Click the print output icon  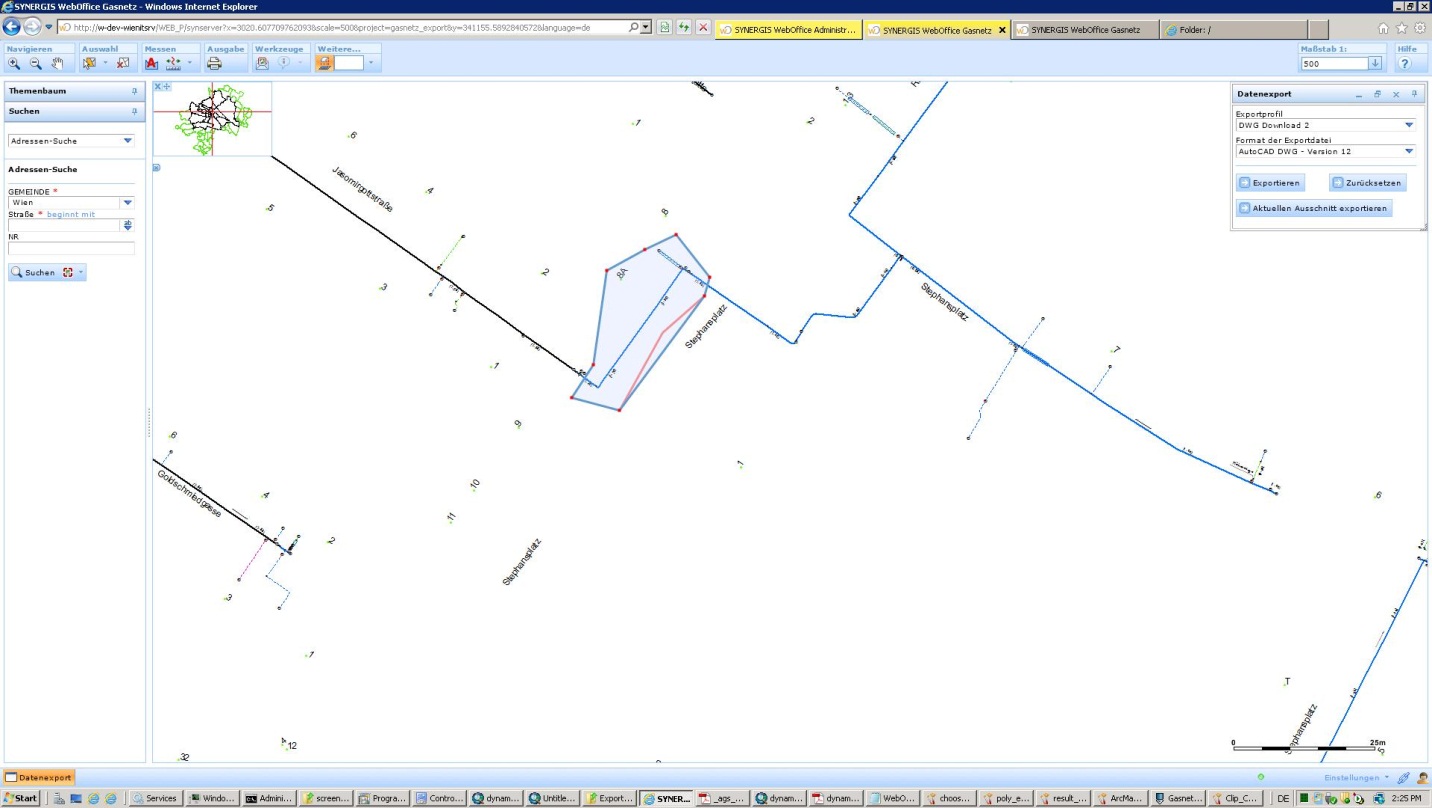point(214,63)
